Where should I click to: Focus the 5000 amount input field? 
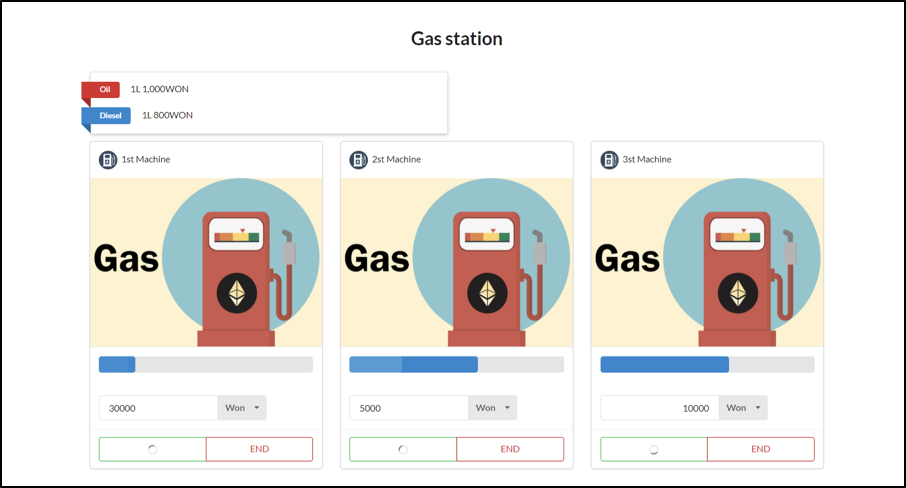[408, 408]
